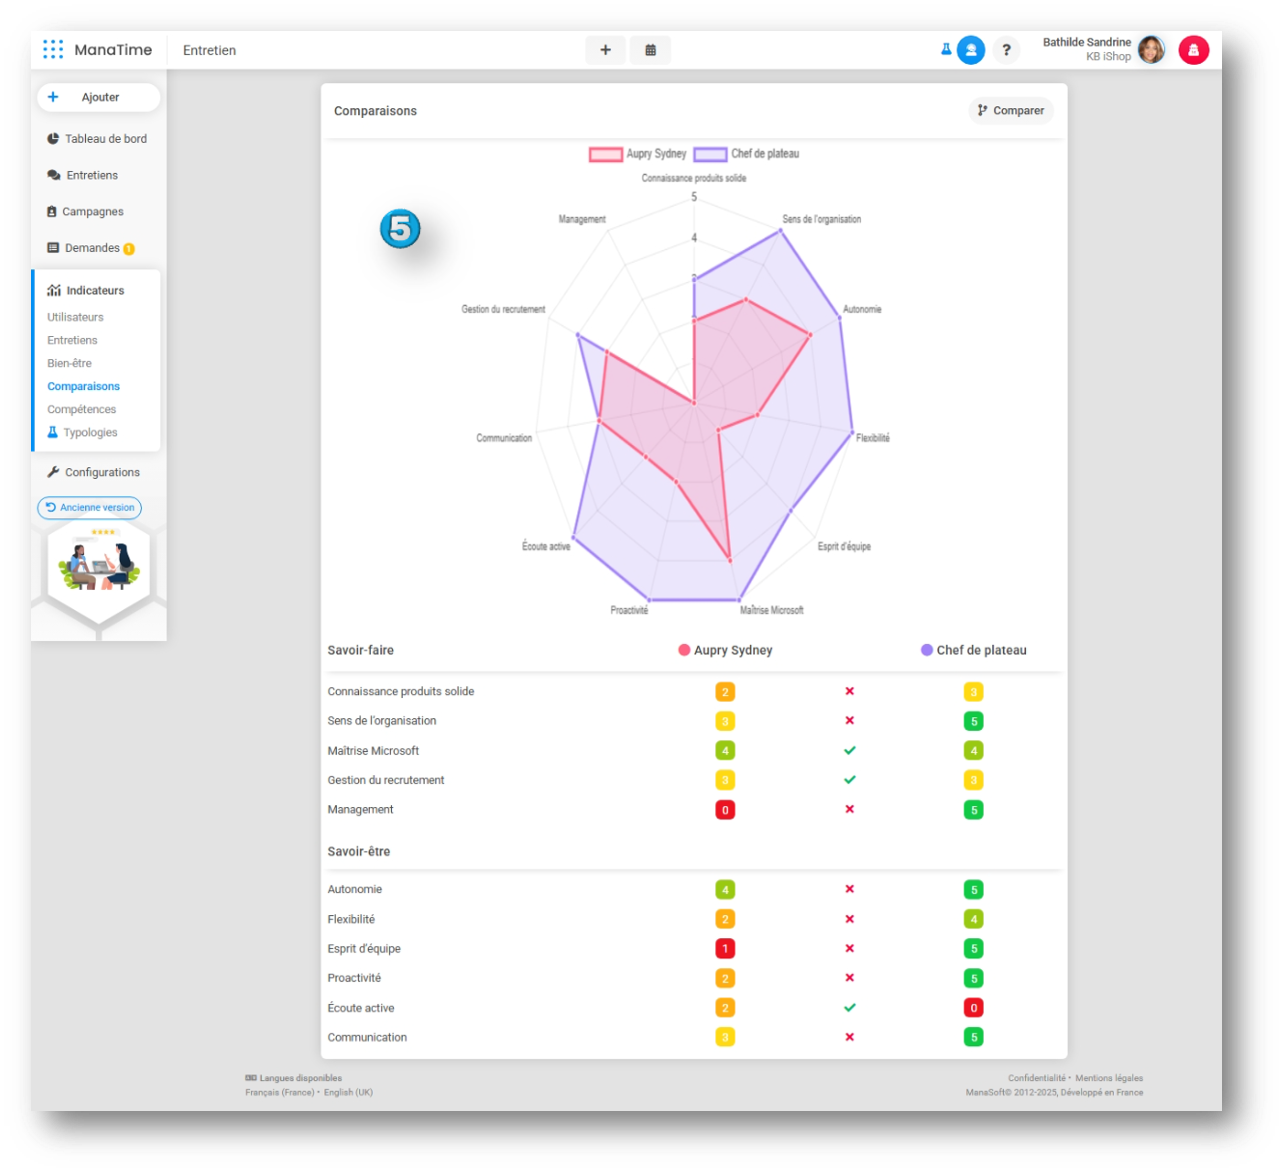Switch language to Français (France)
The height and width of the screenshot is (1174, 1284).
279,1092
